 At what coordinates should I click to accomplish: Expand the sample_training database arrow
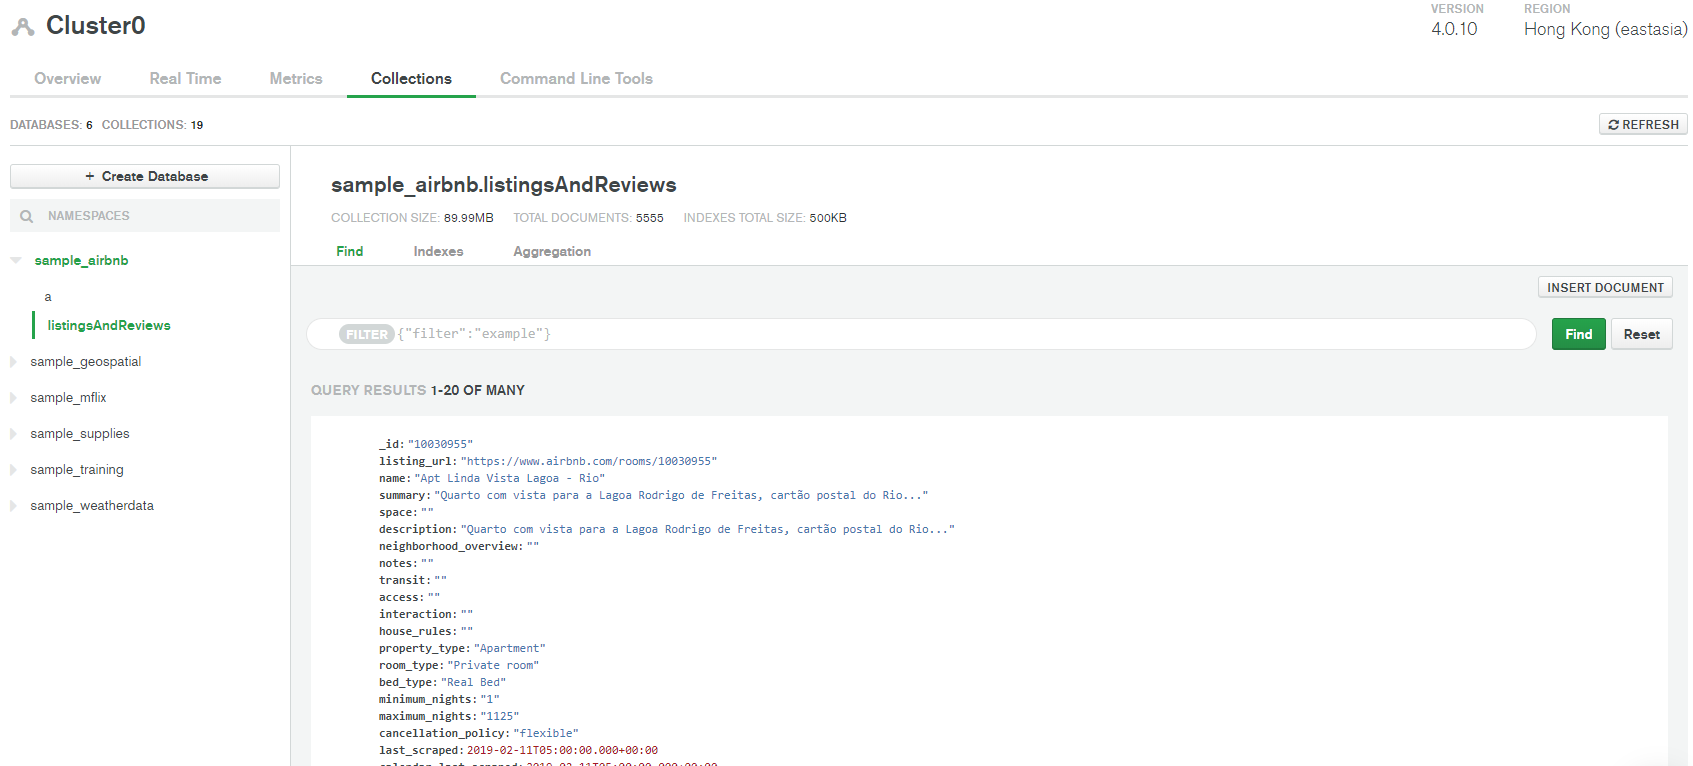pos(14,470)
